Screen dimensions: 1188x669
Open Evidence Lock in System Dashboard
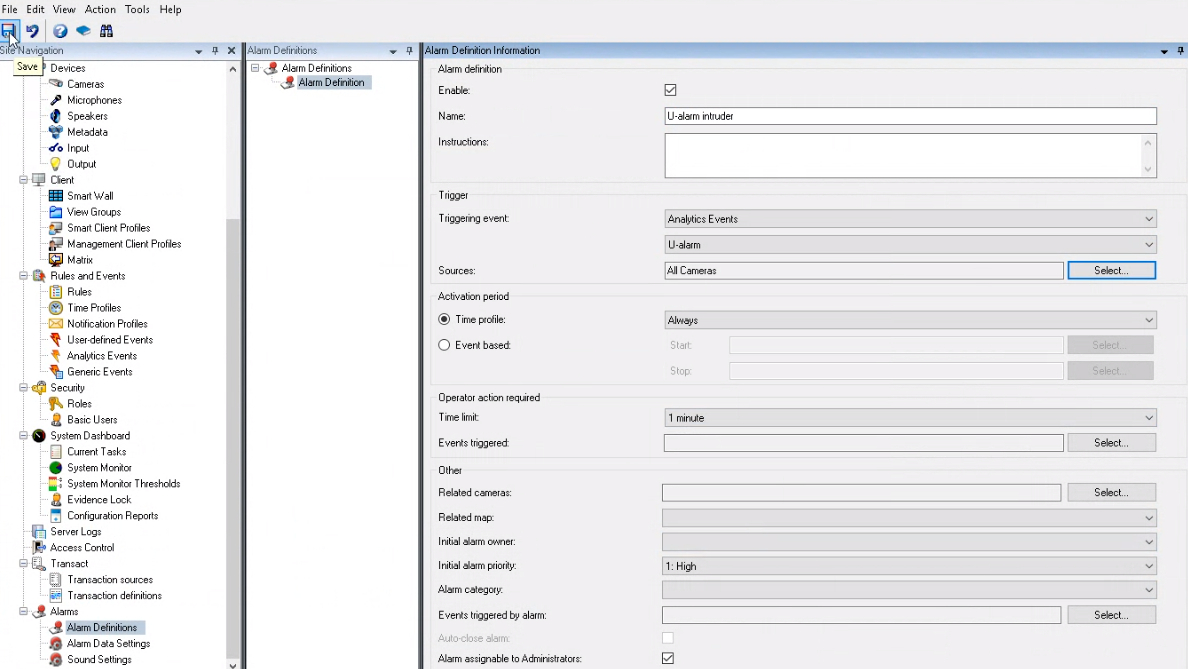98,500
